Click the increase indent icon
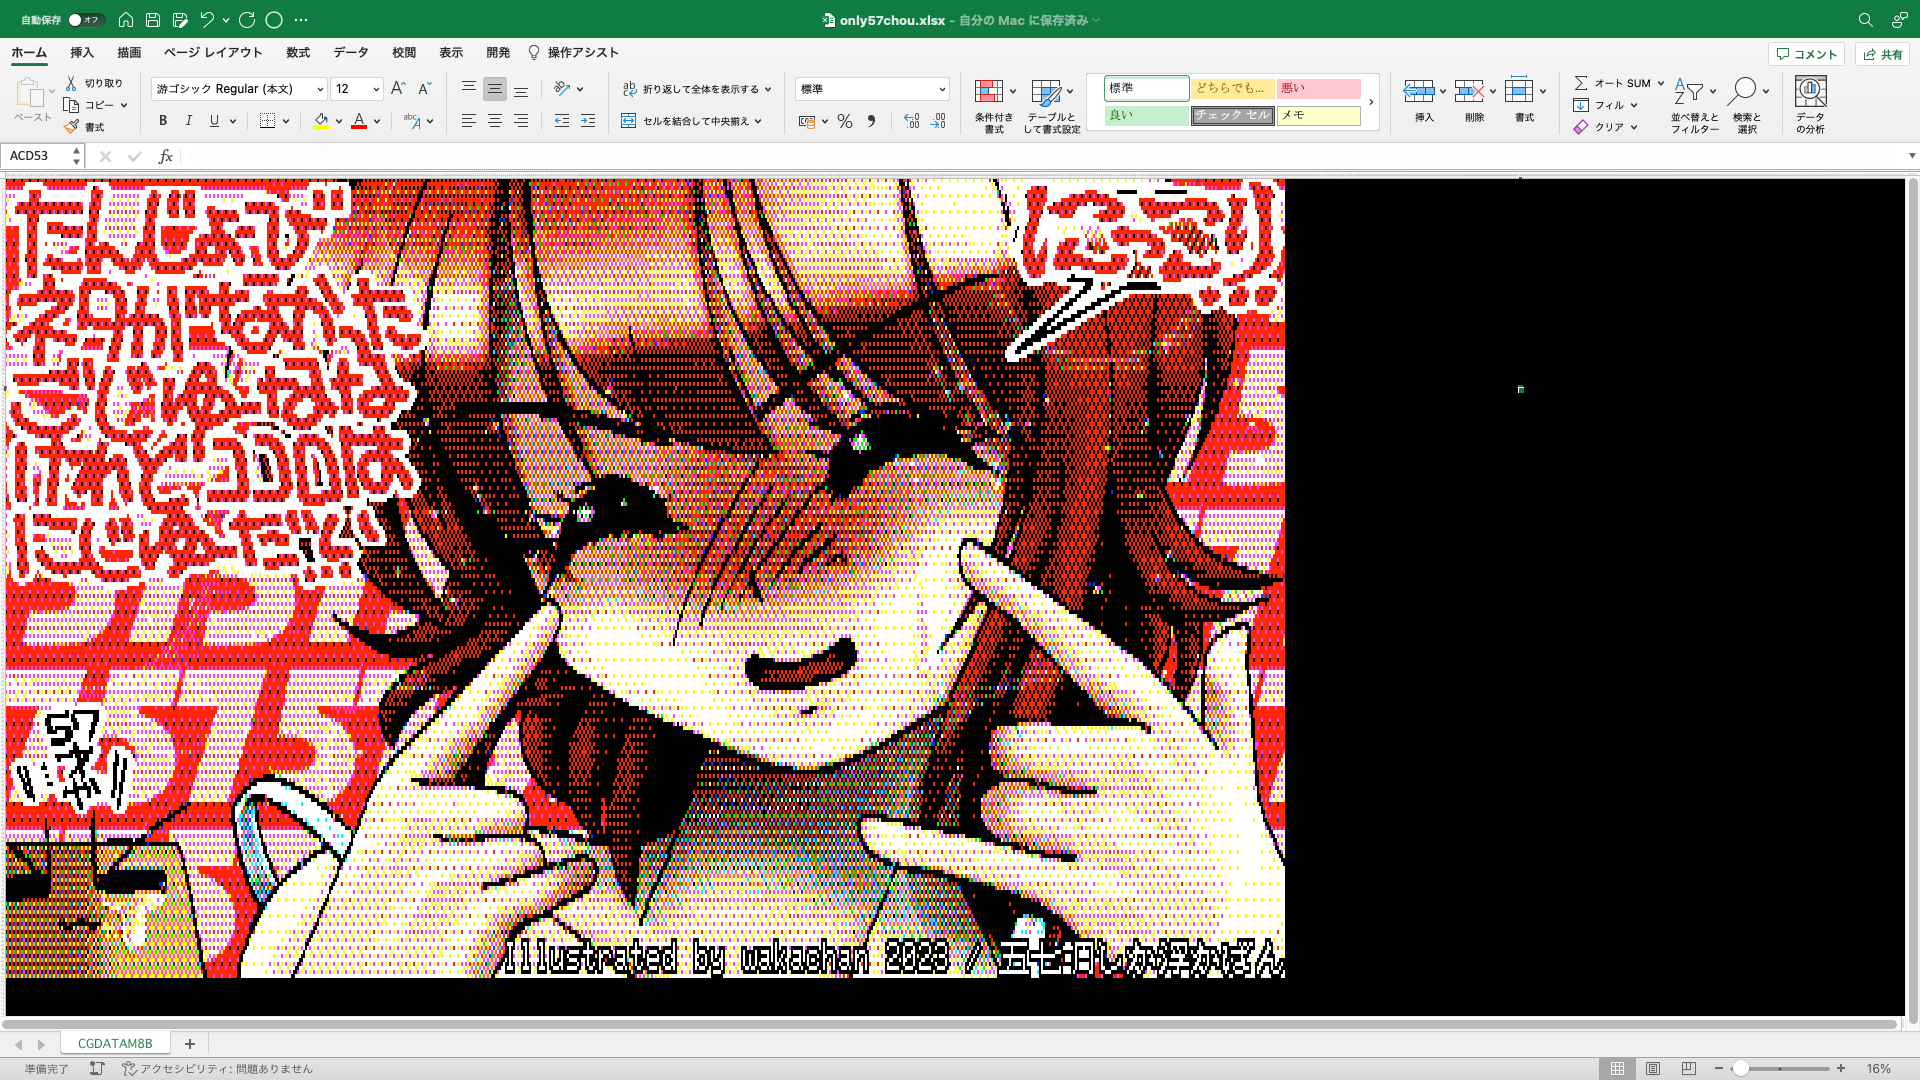1920x1080 pixels. 588,121
